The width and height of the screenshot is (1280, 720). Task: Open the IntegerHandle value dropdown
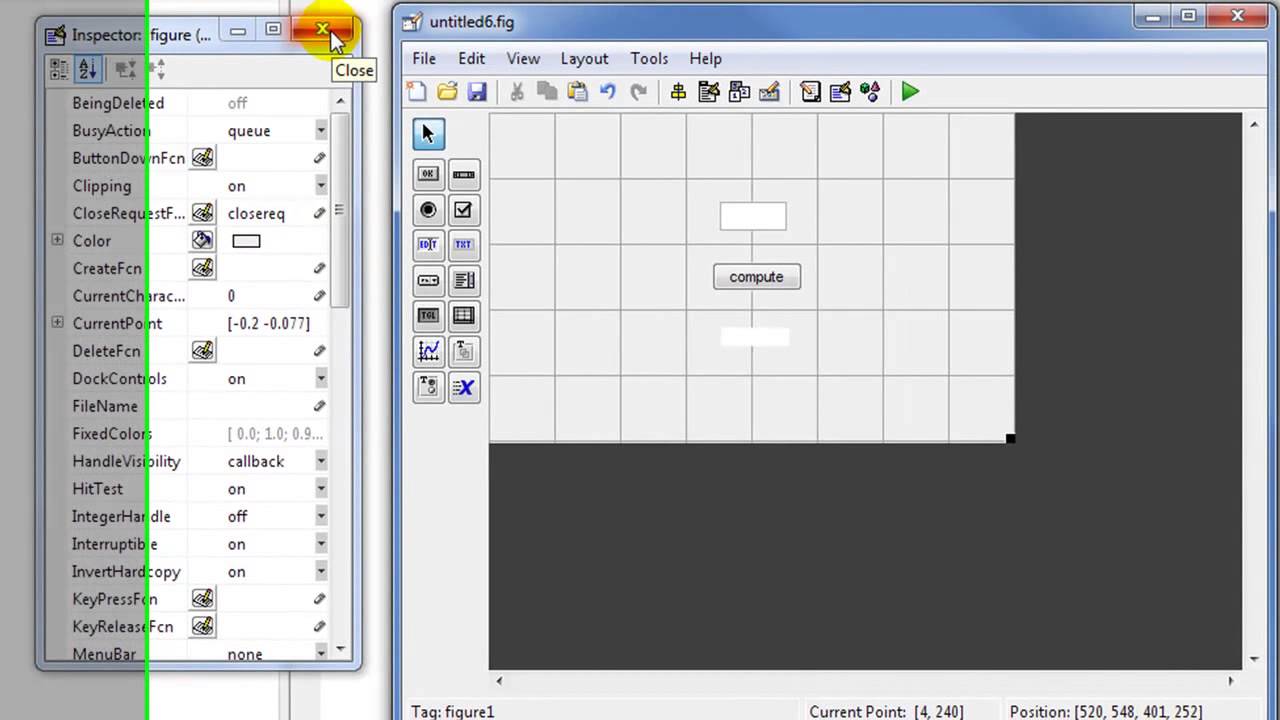tap(321, 517)
